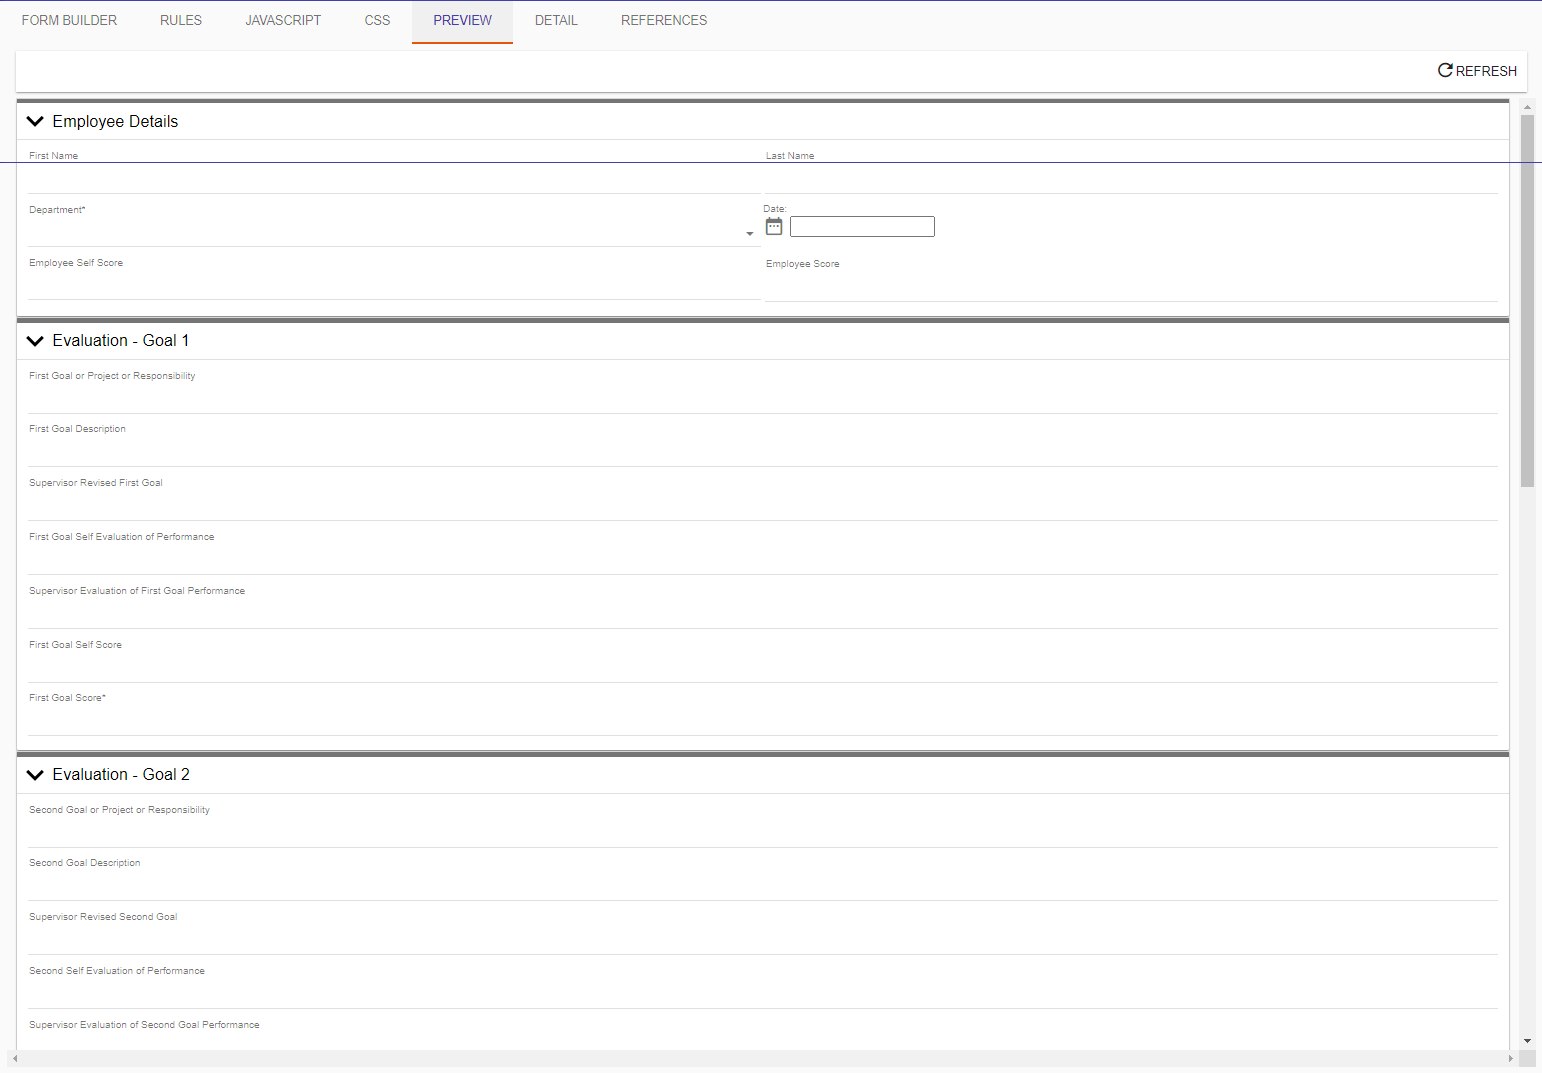Open the Rules tab
The width and height of the screenshot is (1542, 1073).
point(181,20)
